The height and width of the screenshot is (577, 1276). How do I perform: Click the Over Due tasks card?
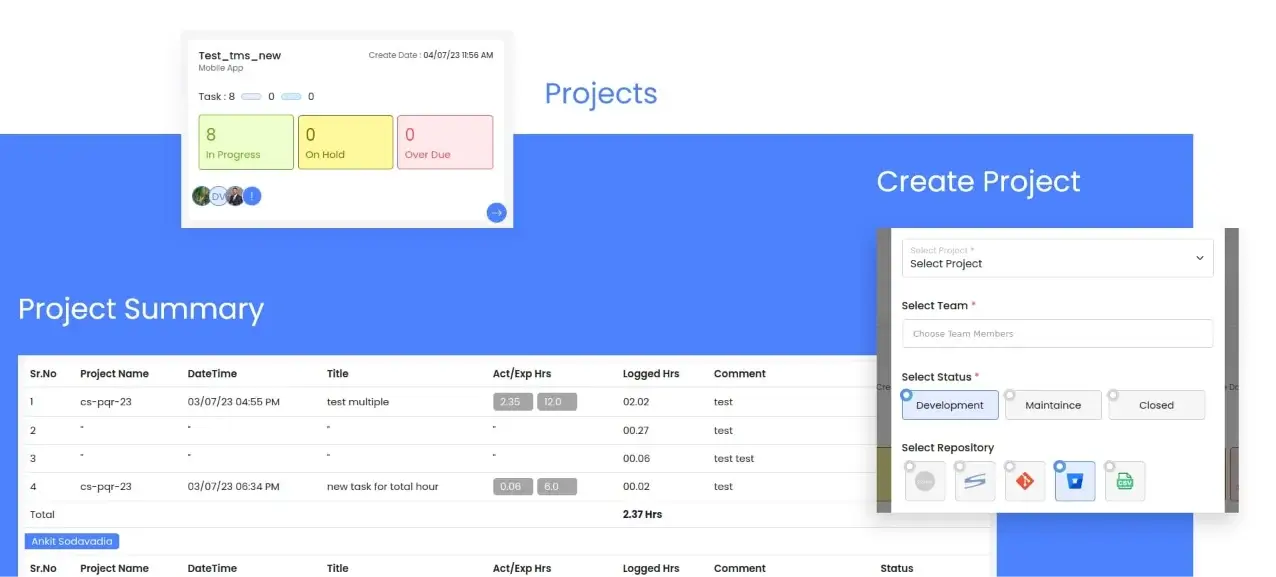coord(445,142)
